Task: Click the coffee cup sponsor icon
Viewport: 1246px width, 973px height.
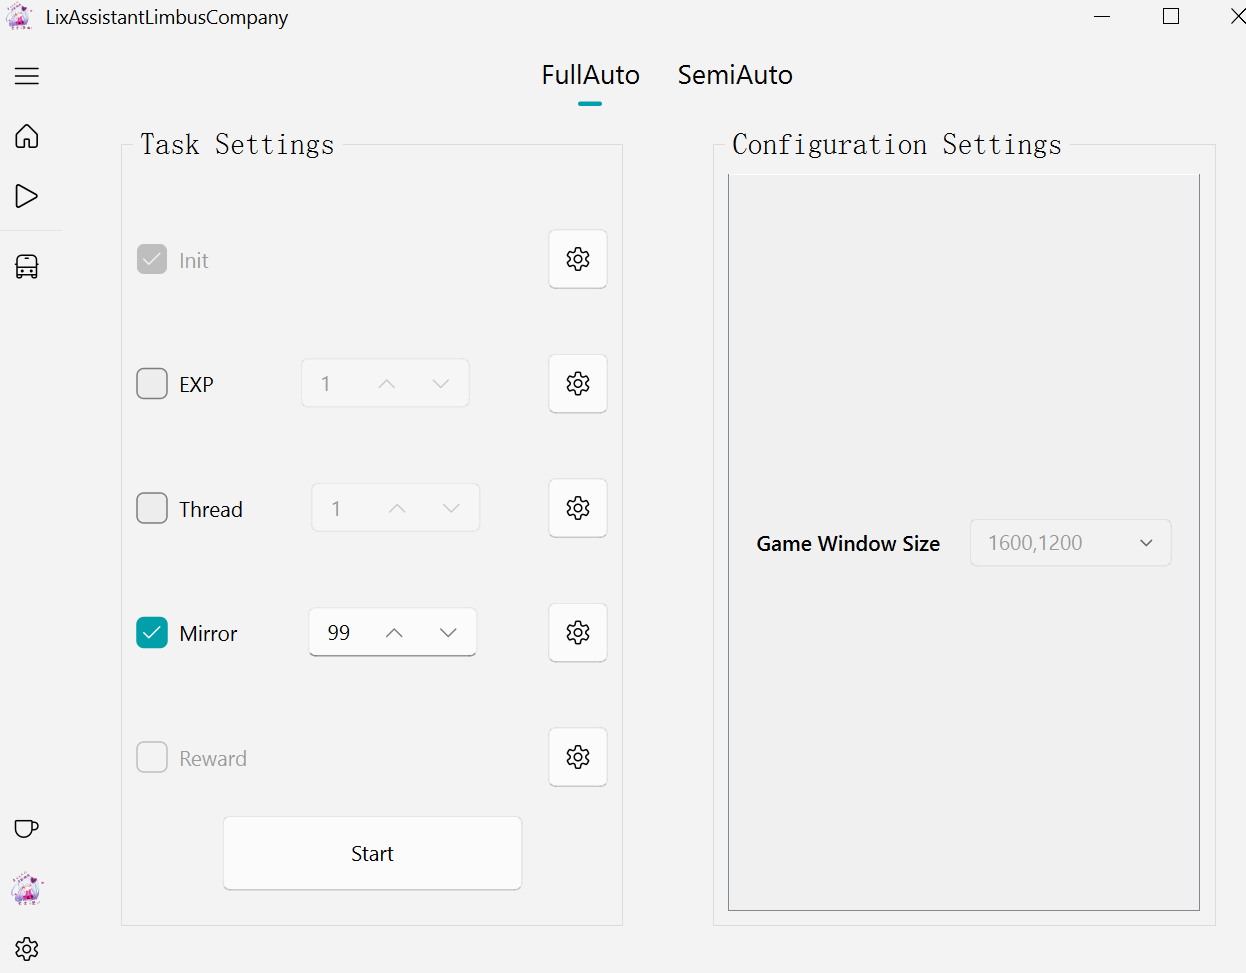Action: [x=27, y=828]
